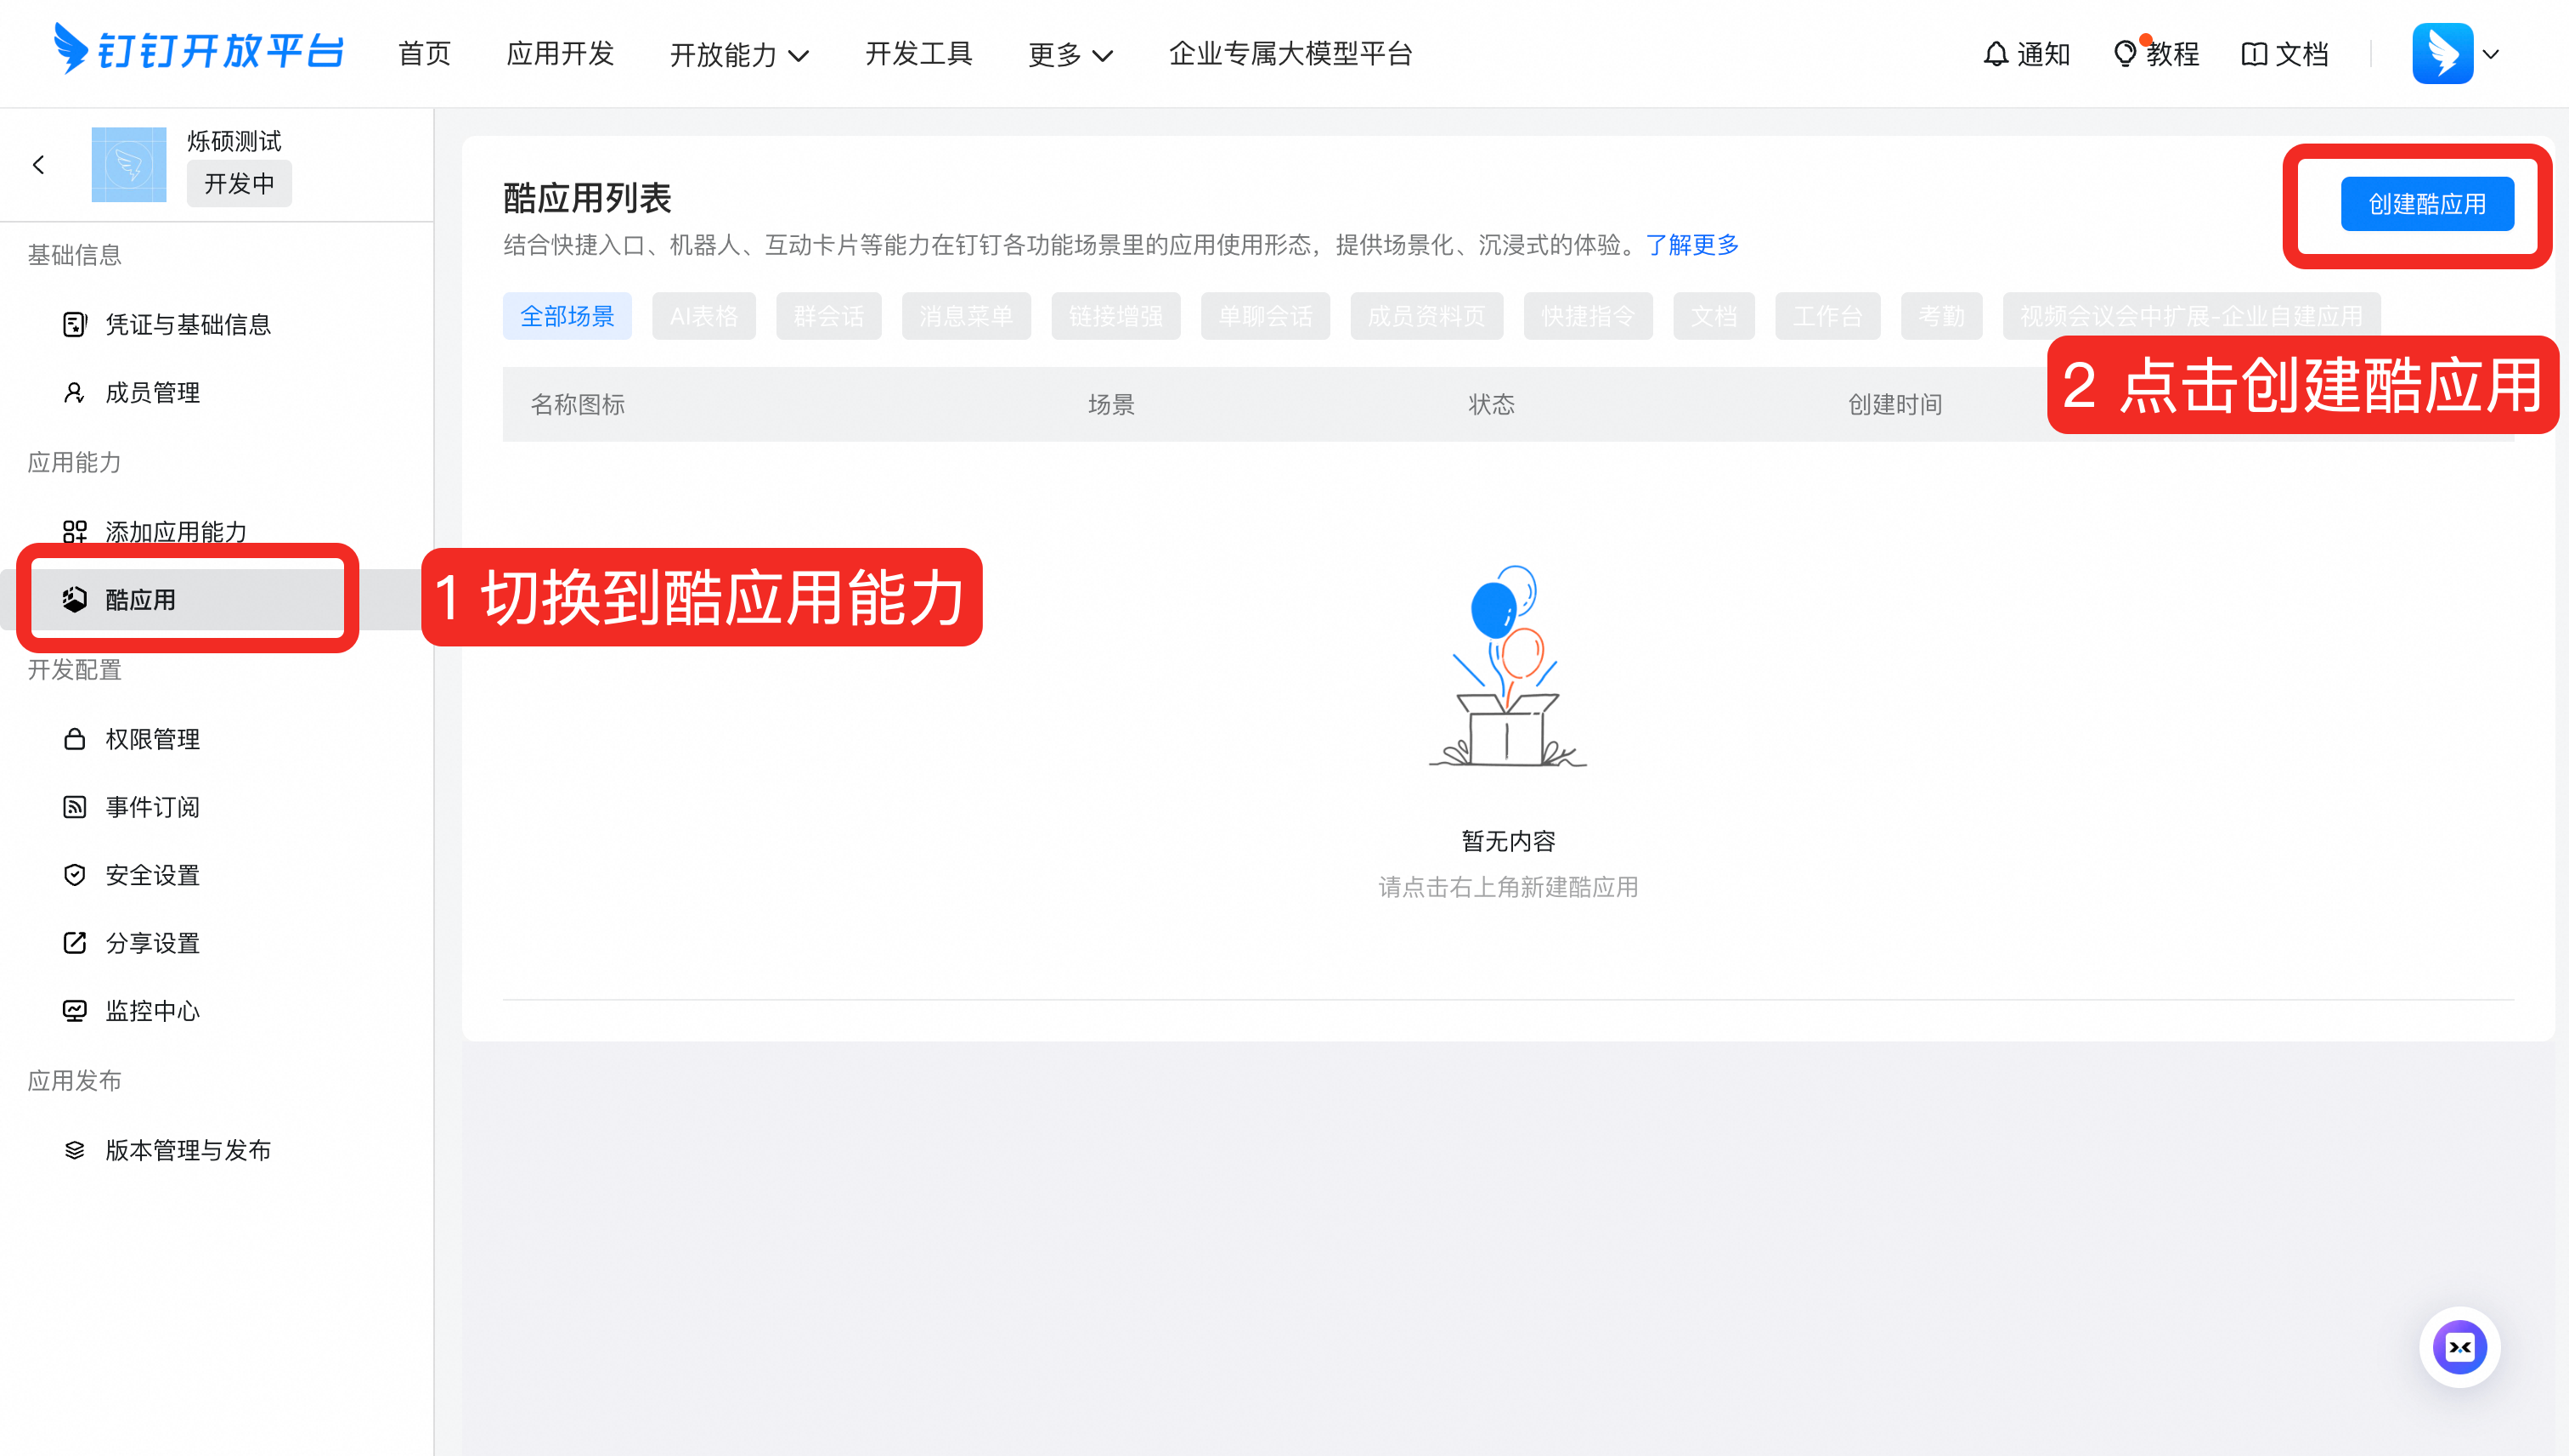Screen dimensions: 2569x1456
Task: Select the 工作台 filter tab
Action: (x=1828, y=316)
